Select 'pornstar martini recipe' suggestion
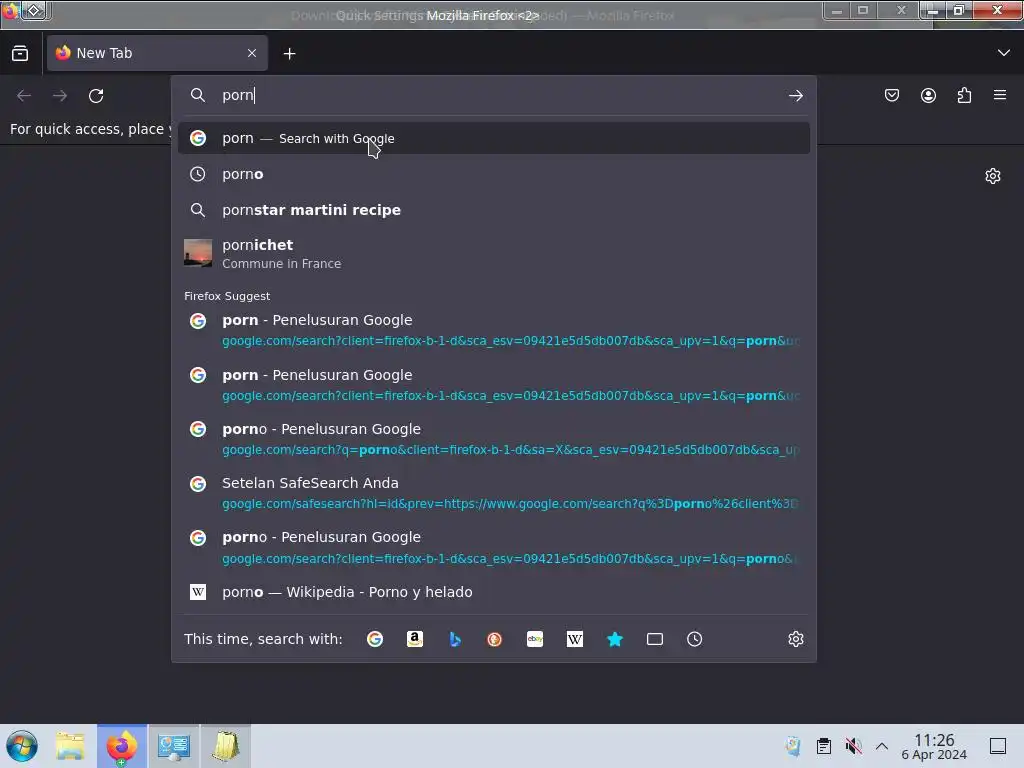 [494, 210]
